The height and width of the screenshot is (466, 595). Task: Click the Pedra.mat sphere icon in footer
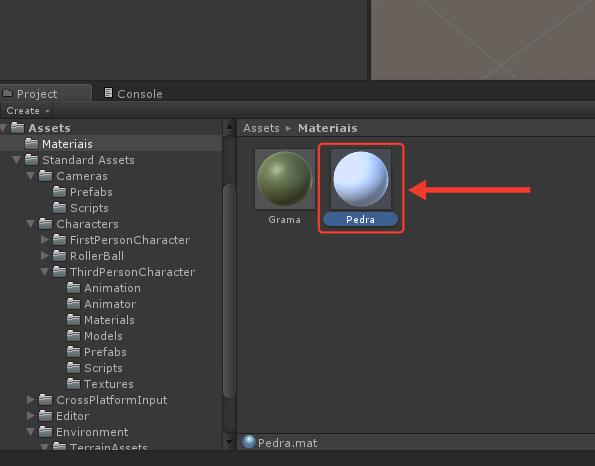[249, 442]
